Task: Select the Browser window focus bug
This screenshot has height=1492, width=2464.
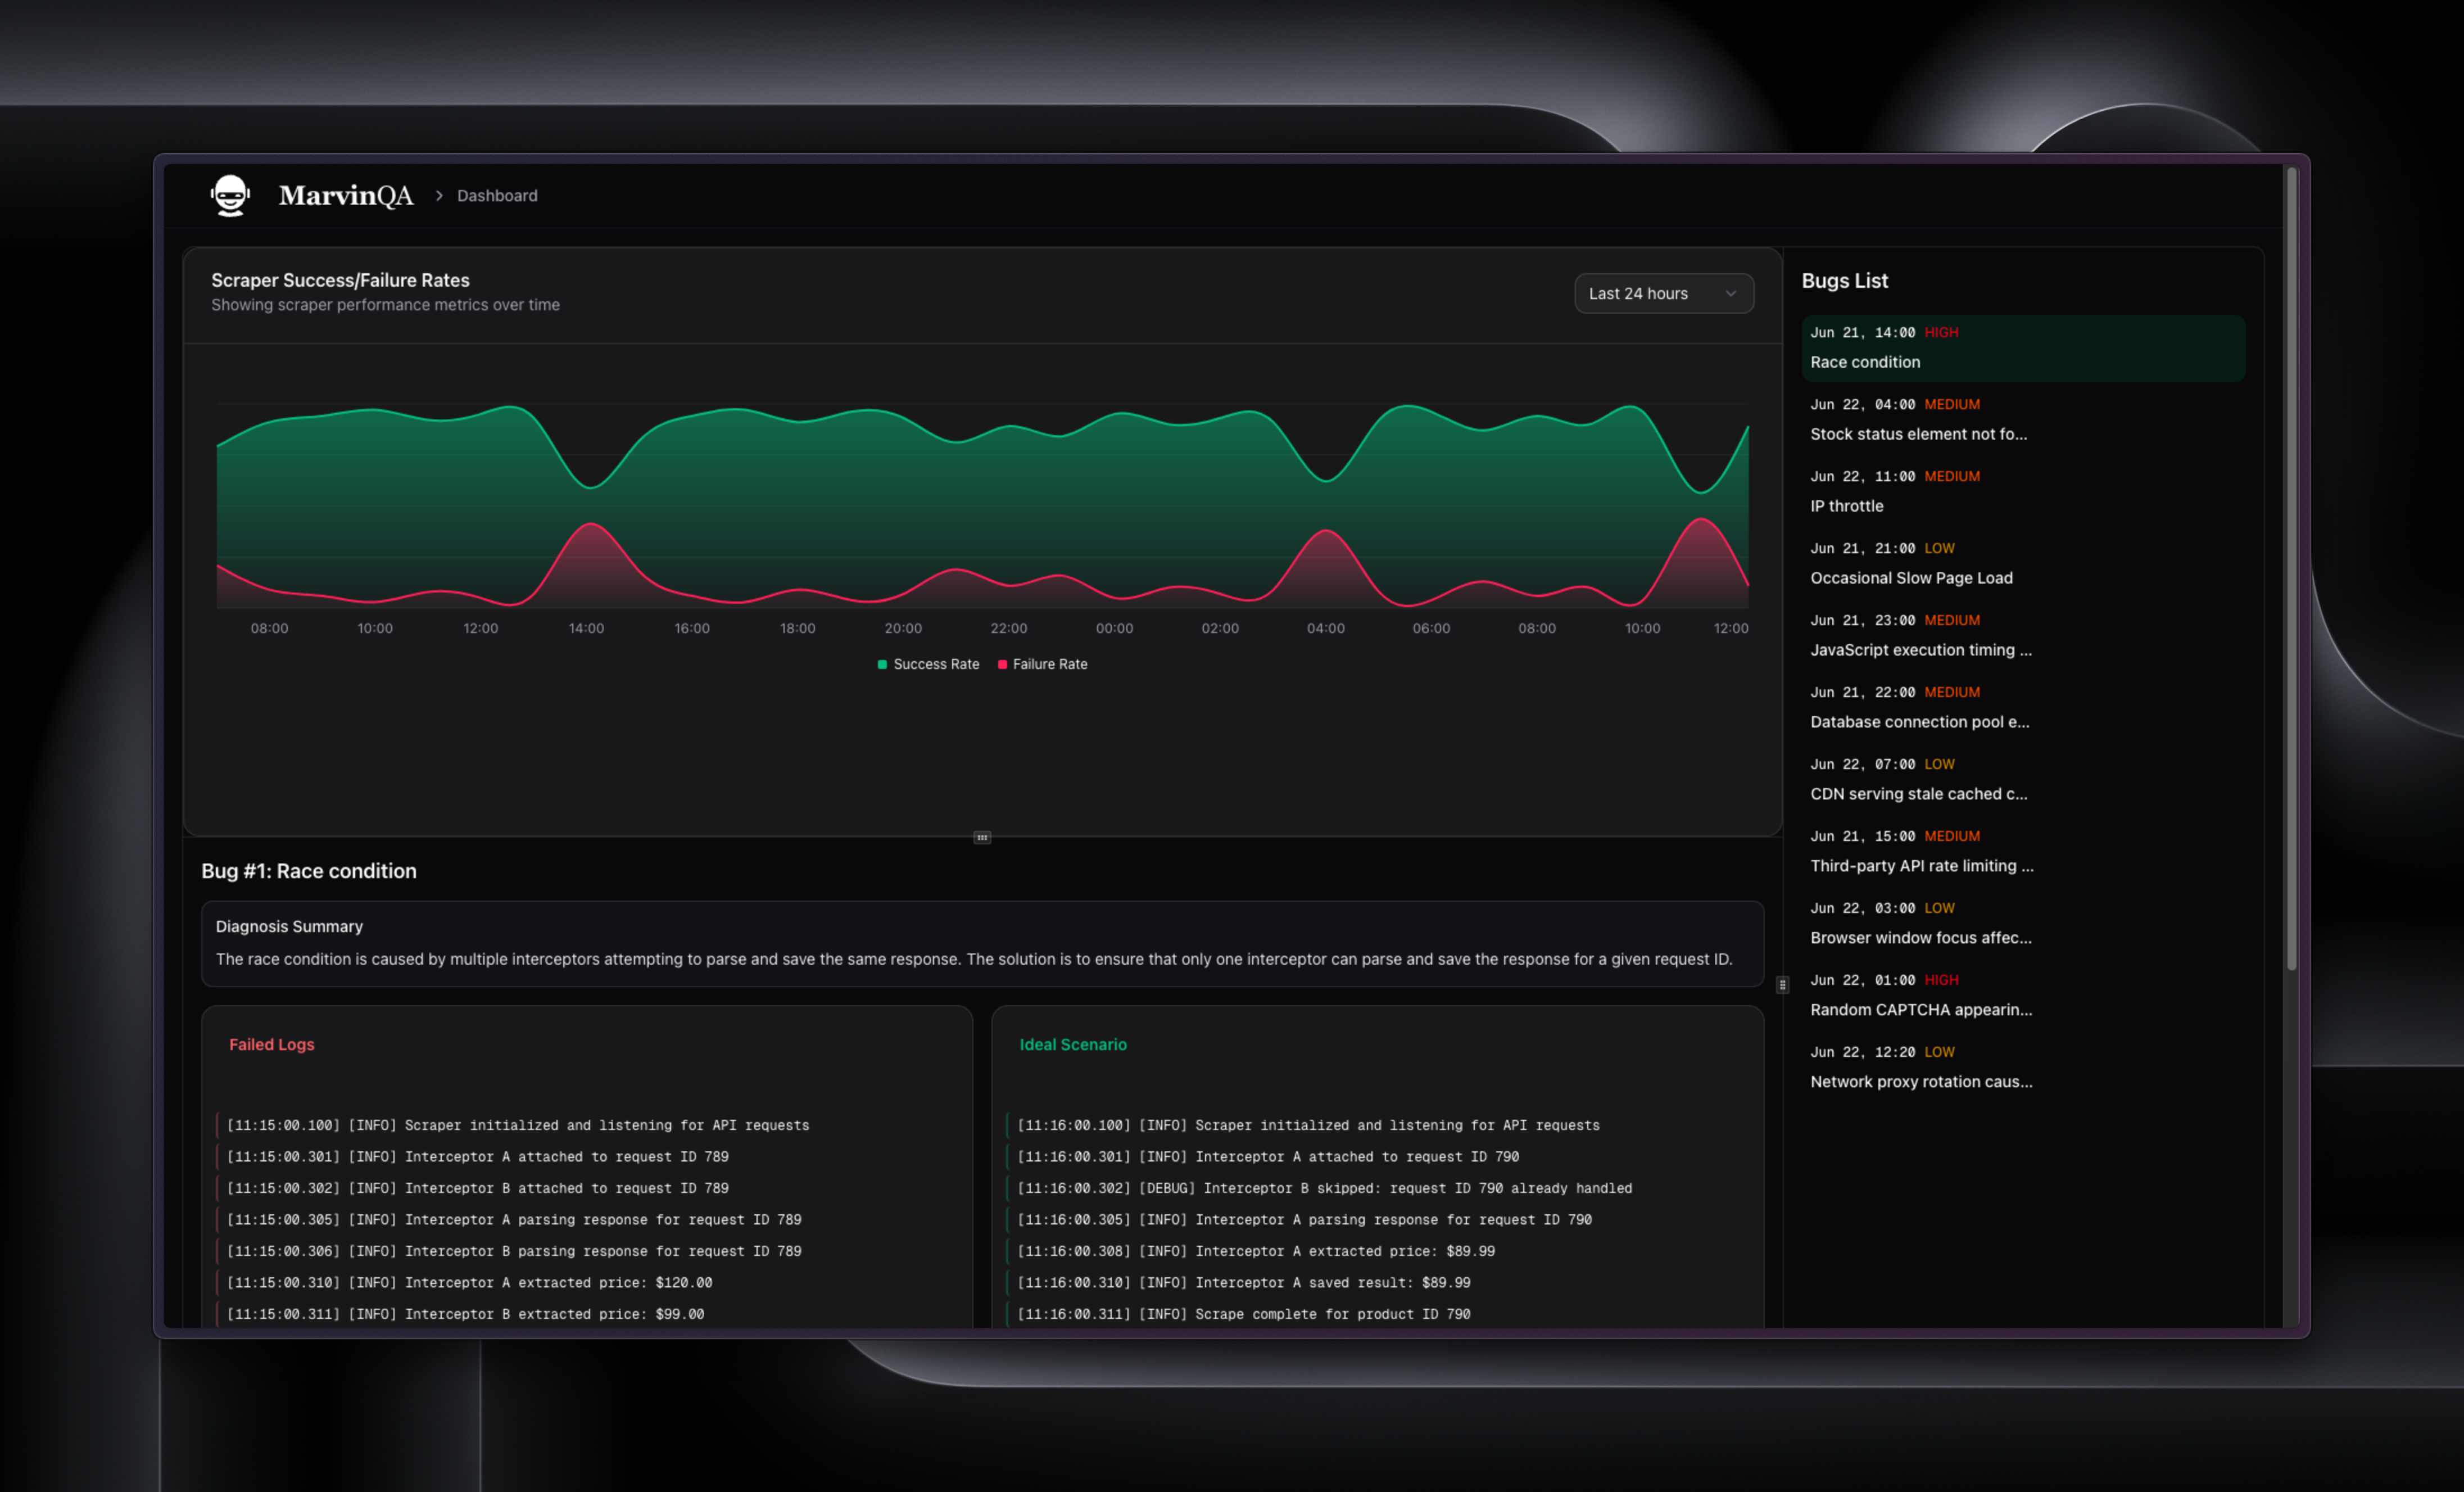Action: pyautogui.click(x=2023, y=924)
